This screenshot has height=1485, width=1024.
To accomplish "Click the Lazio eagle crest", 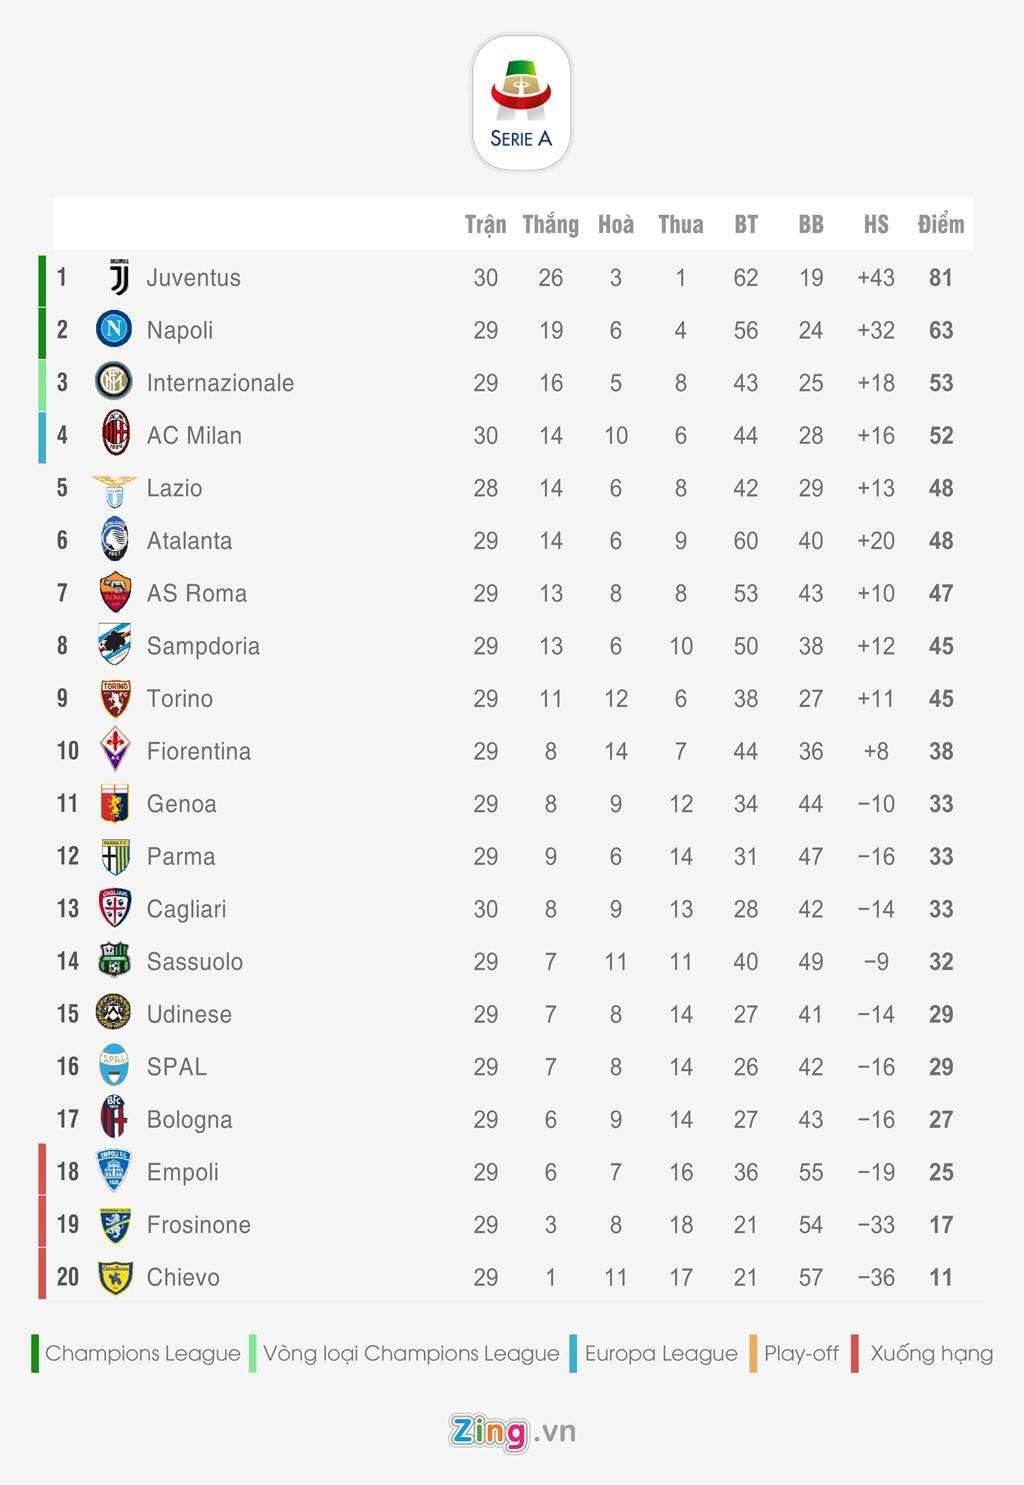I will [114, 489].
